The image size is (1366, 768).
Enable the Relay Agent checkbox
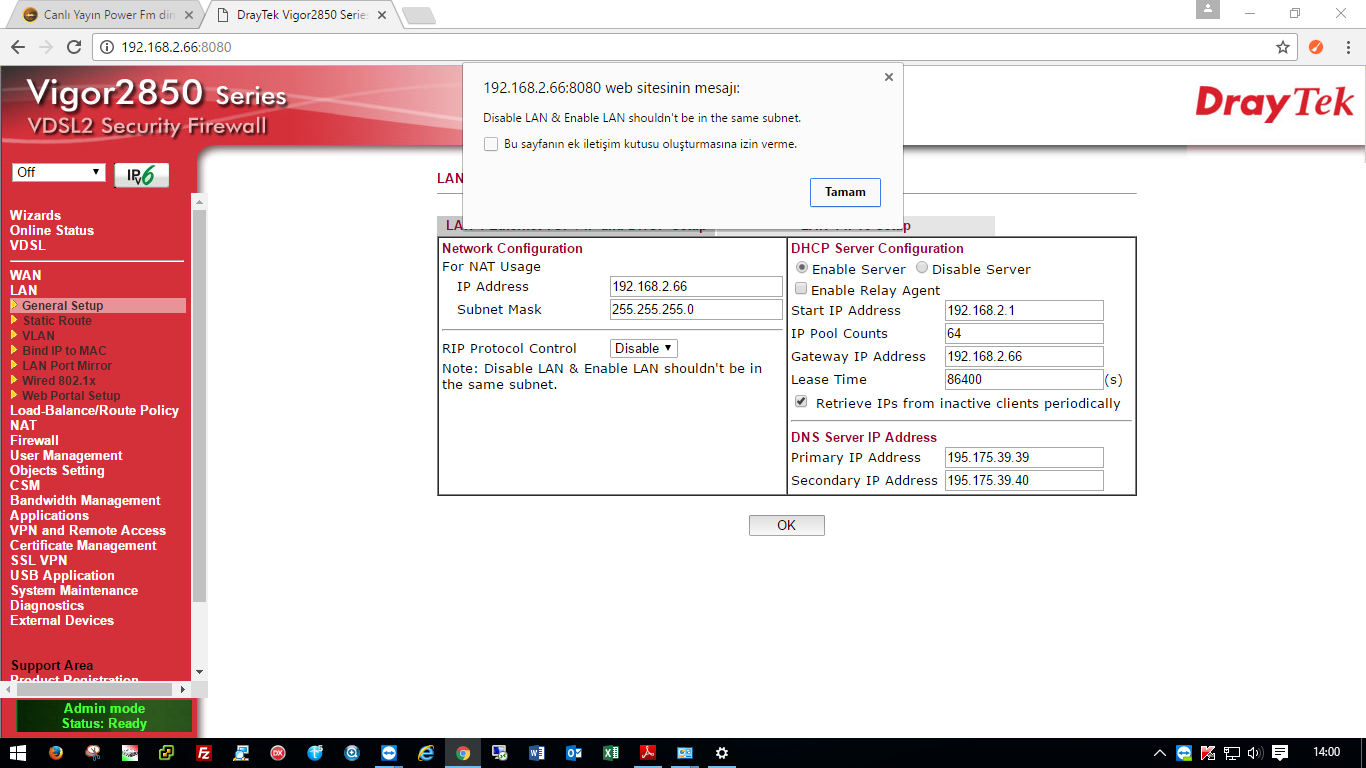(801, 289)
